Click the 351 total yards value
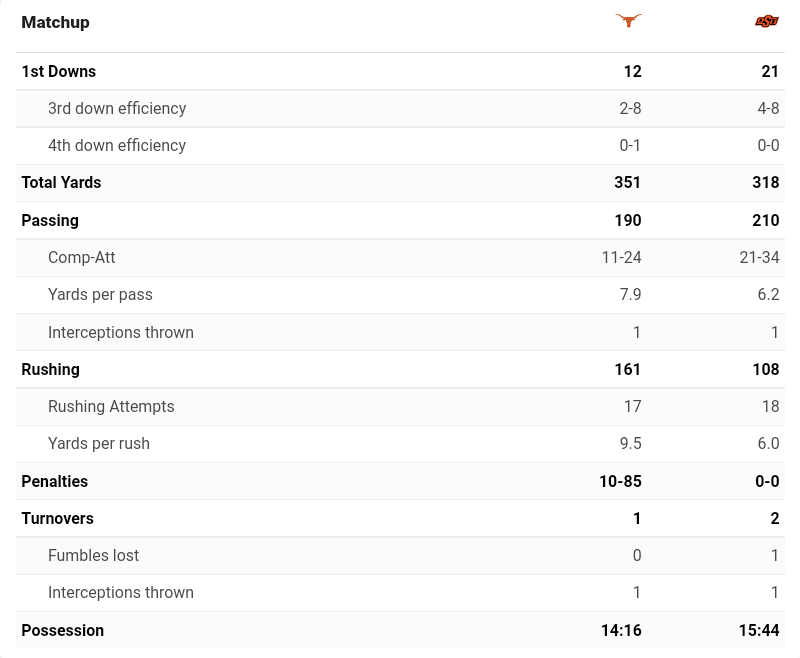Viewport: 800px width, 658px height. point(628,182)
